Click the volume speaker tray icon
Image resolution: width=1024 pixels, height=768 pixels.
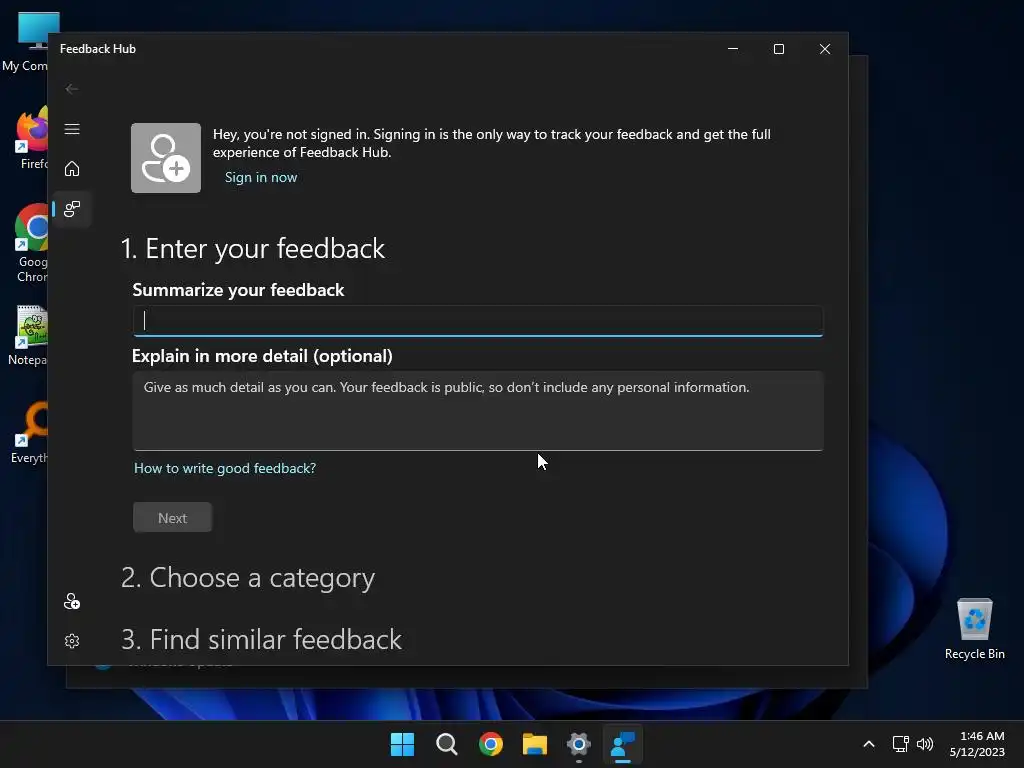925,744
